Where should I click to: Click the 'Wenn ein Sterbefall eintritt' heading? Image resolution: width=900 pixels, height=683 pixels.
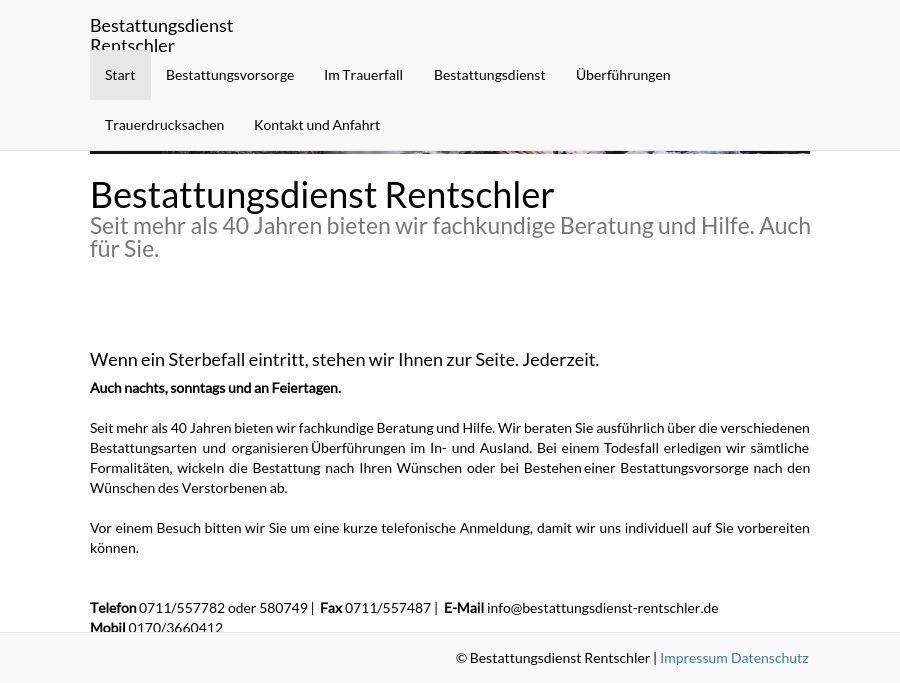(x=344, y=360)
